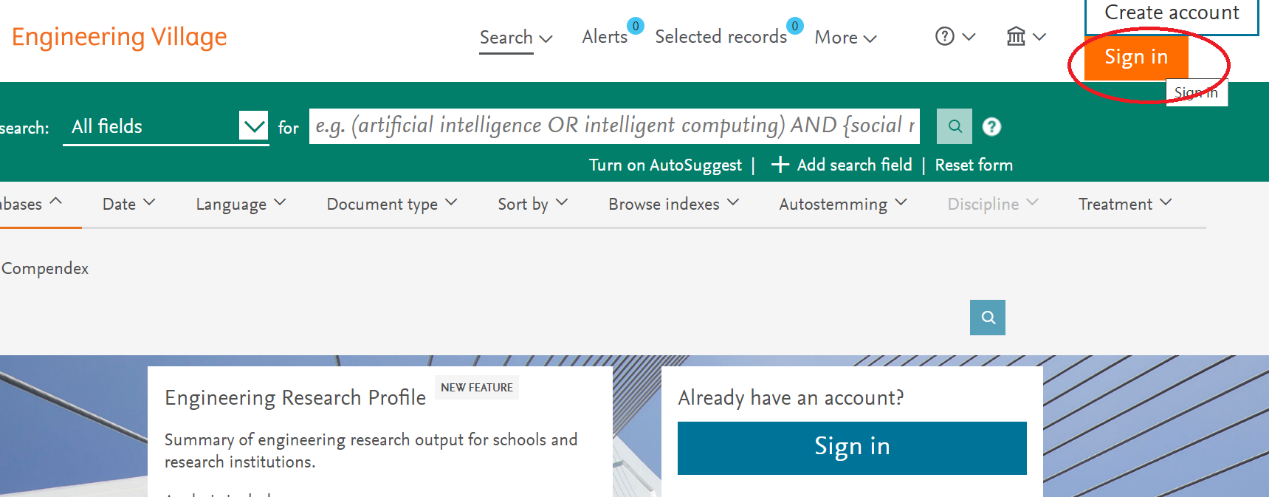This screenshot has width=1269, height=497.
Task: Expand the Sort by options
Action: (x=533, y=204)
